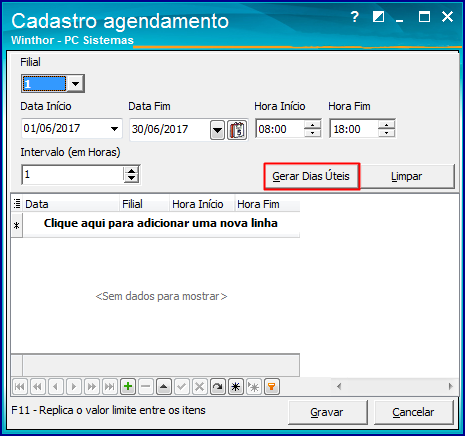Click the Limpar button
Image resolution: width=465 pixels, height=436 pixels.
tap(407, 176)
